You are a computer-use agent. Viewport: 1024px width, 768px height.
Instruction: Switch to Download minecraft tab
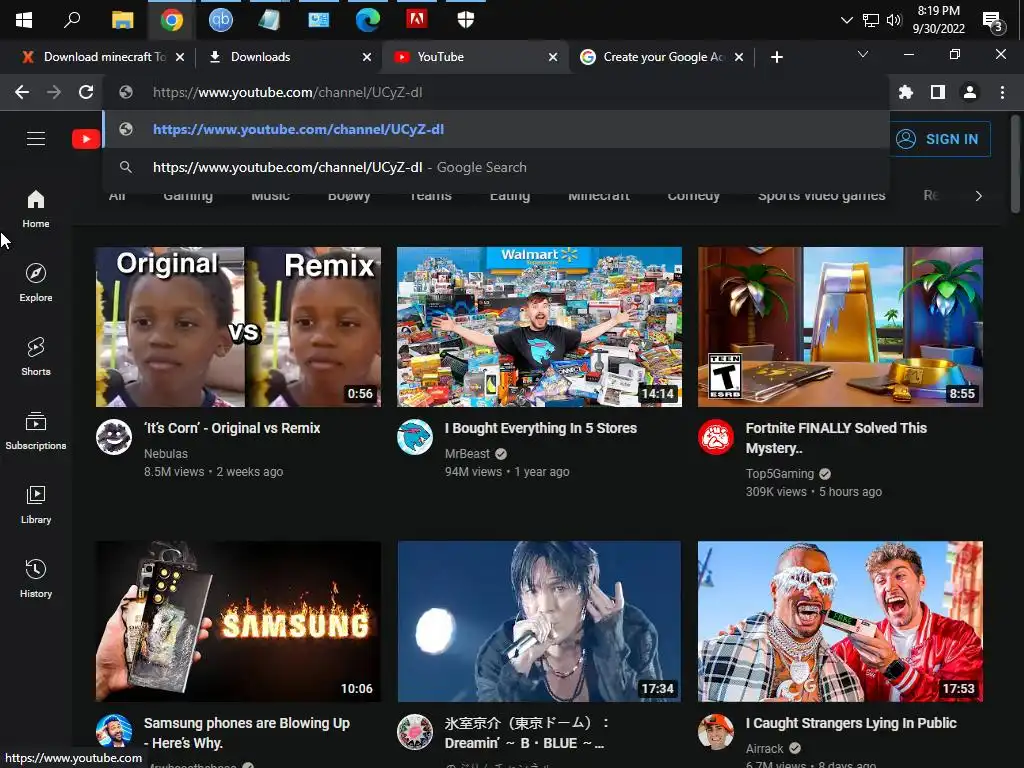click(95, 57)
